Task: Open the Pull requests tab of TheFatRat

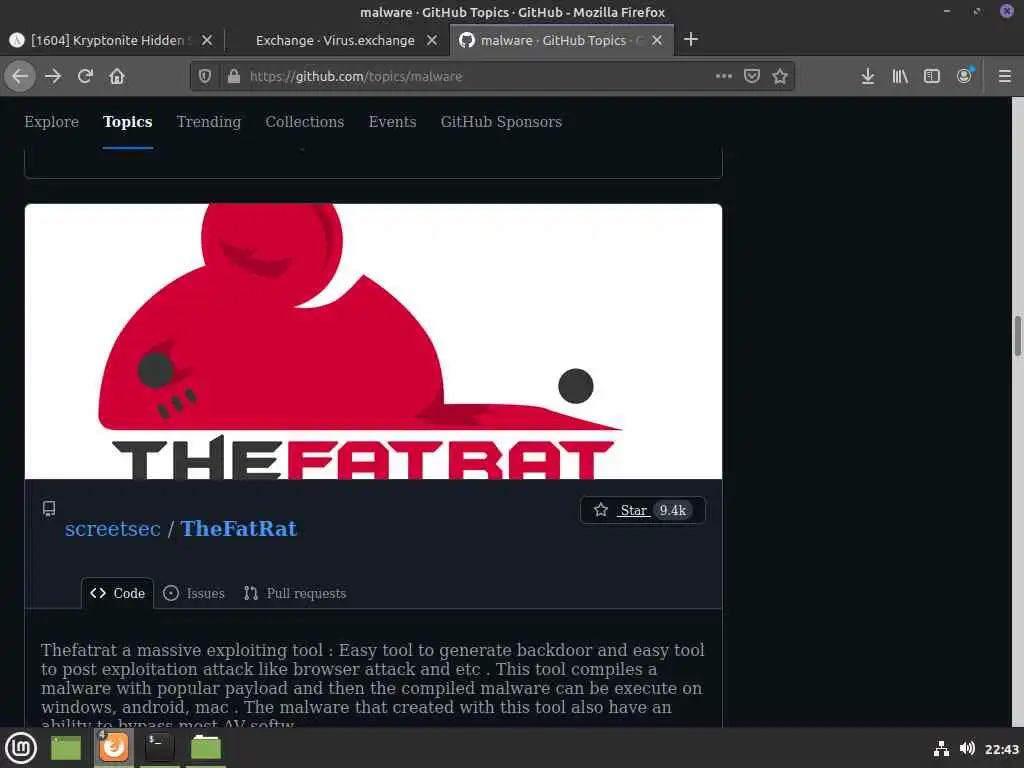Action: click(295, 593)
